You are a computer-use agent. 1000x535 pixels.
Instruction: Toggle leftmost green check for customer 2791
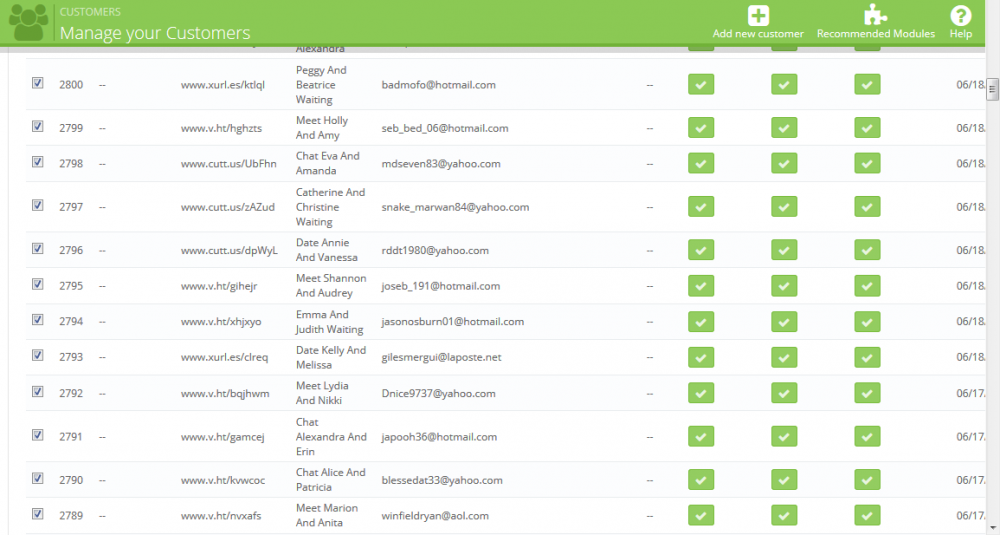[701, 436]
